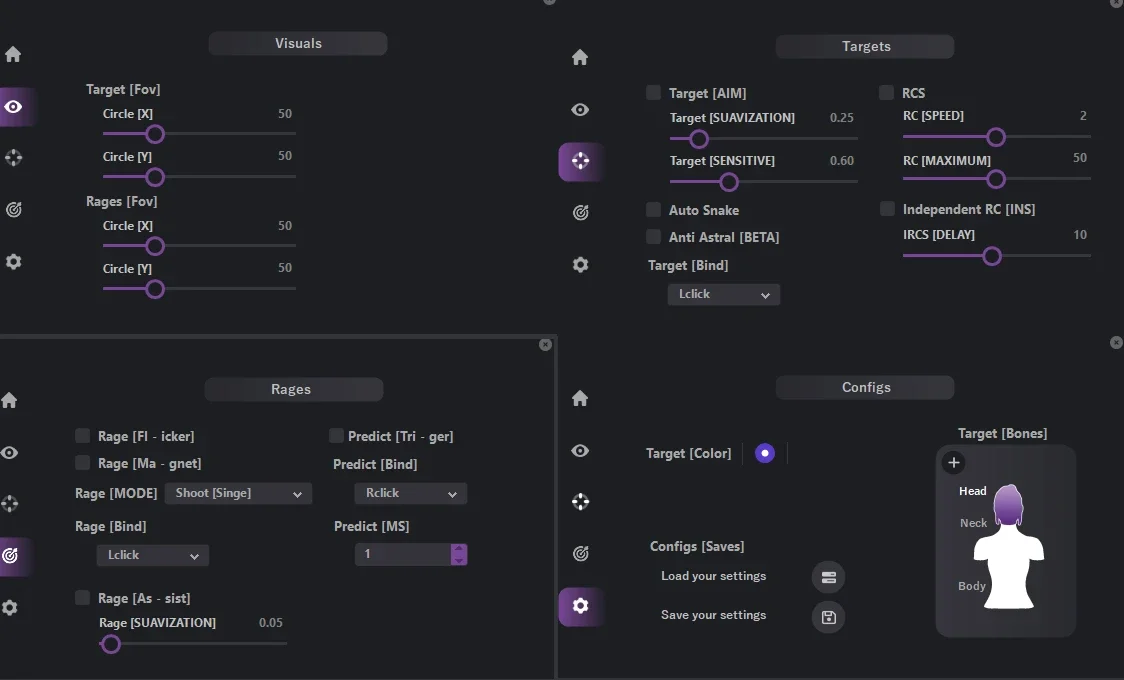This screenshot has width=1124, height=680.
Task: Select the crosshair icon in the Visuals panel sidebar
Action: point(14,158)
